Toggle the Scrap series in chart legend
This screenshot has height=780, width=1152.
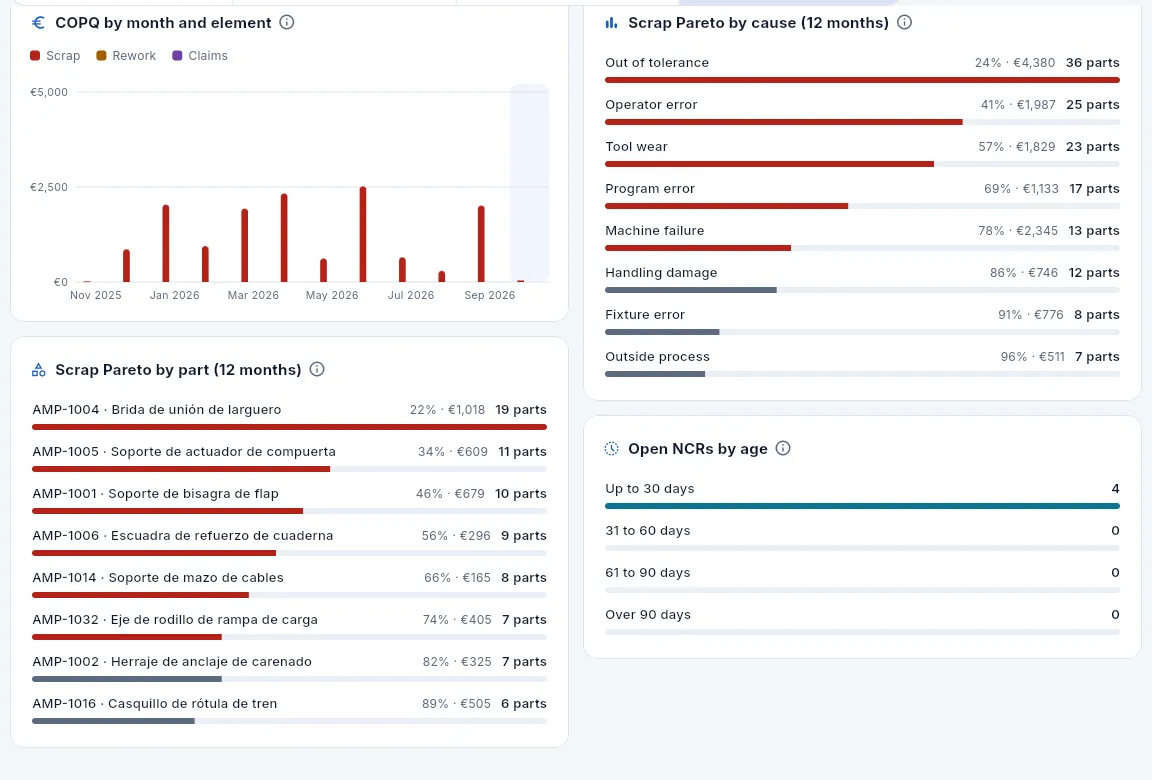[x=55, y=56]
